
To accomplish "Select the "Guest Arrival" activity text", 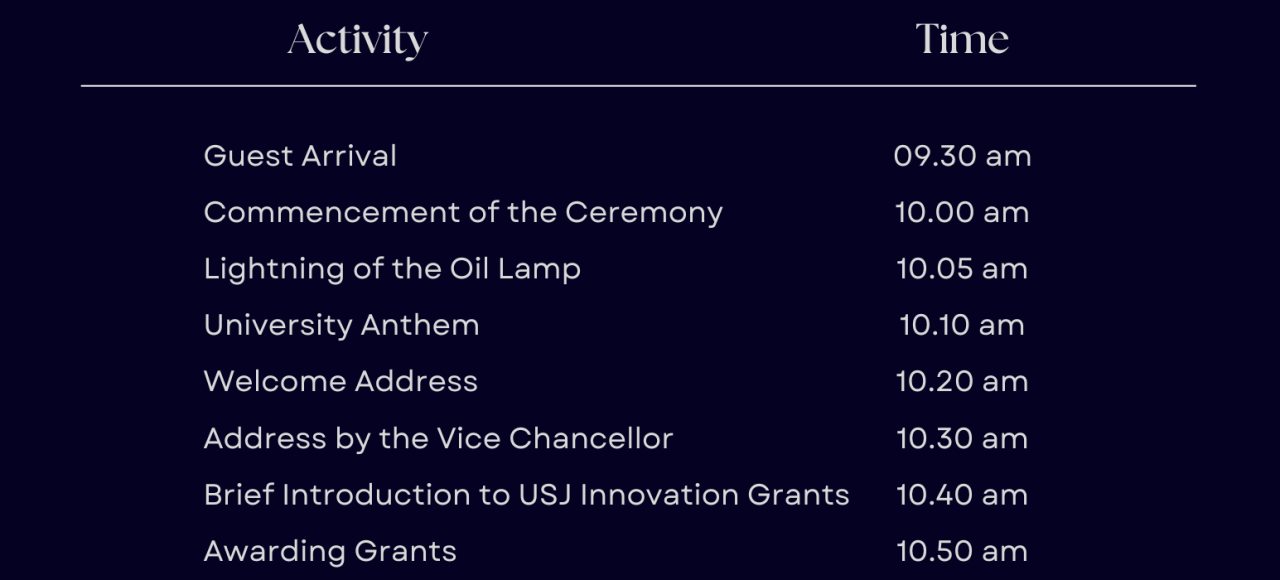I will (300, 156).
